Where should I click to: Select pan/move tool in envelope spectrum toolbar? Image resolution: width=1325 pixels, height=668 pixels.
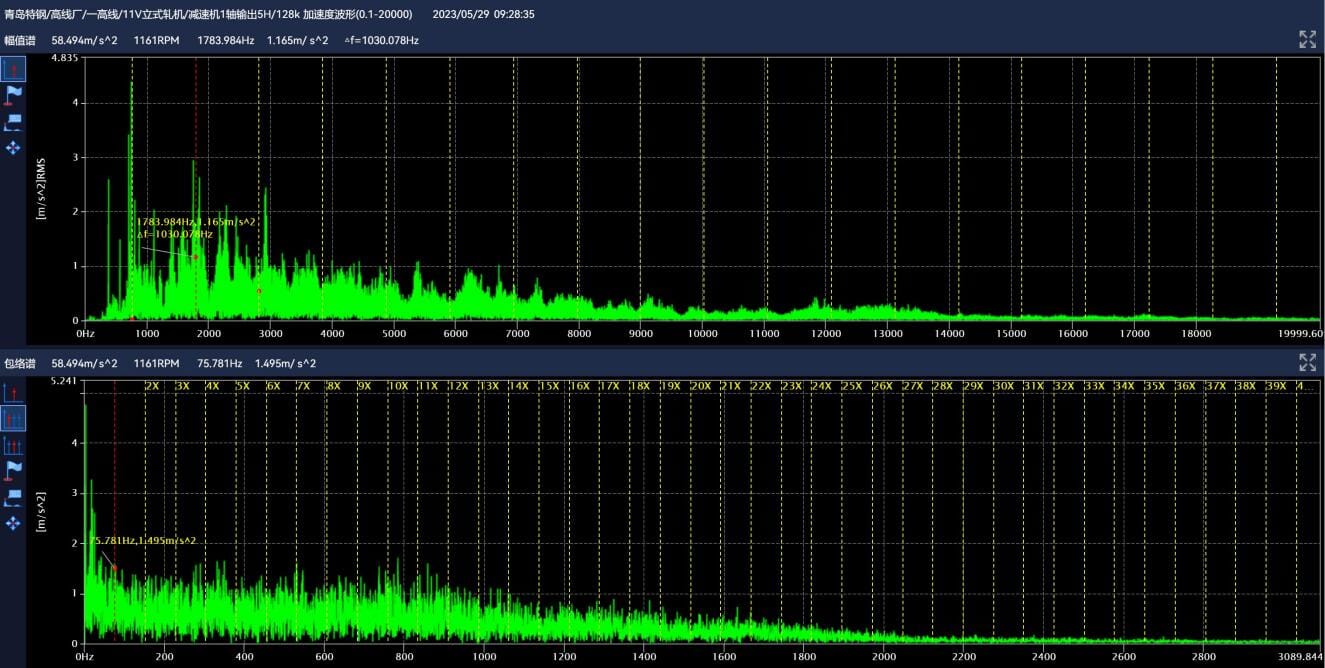pyautogui.click(x=13, y=523)
